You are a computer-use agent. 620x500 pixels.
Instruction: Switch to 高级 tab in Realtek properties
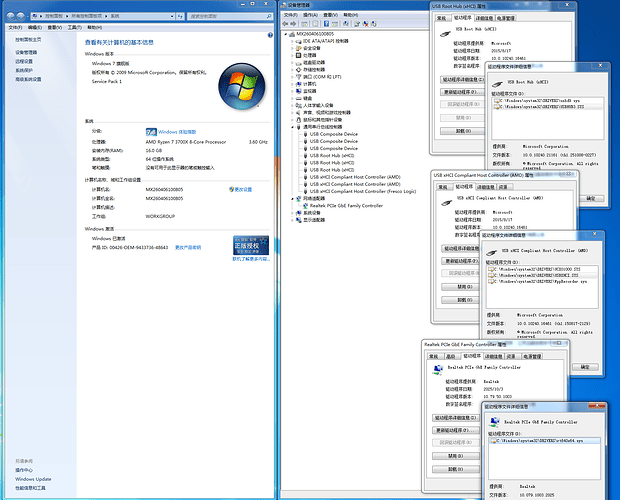click(x=451, y=357)
